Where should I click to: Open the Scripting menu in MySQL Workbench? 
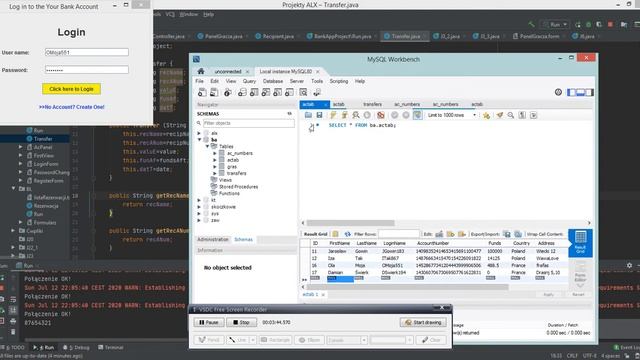pos(339,81)
